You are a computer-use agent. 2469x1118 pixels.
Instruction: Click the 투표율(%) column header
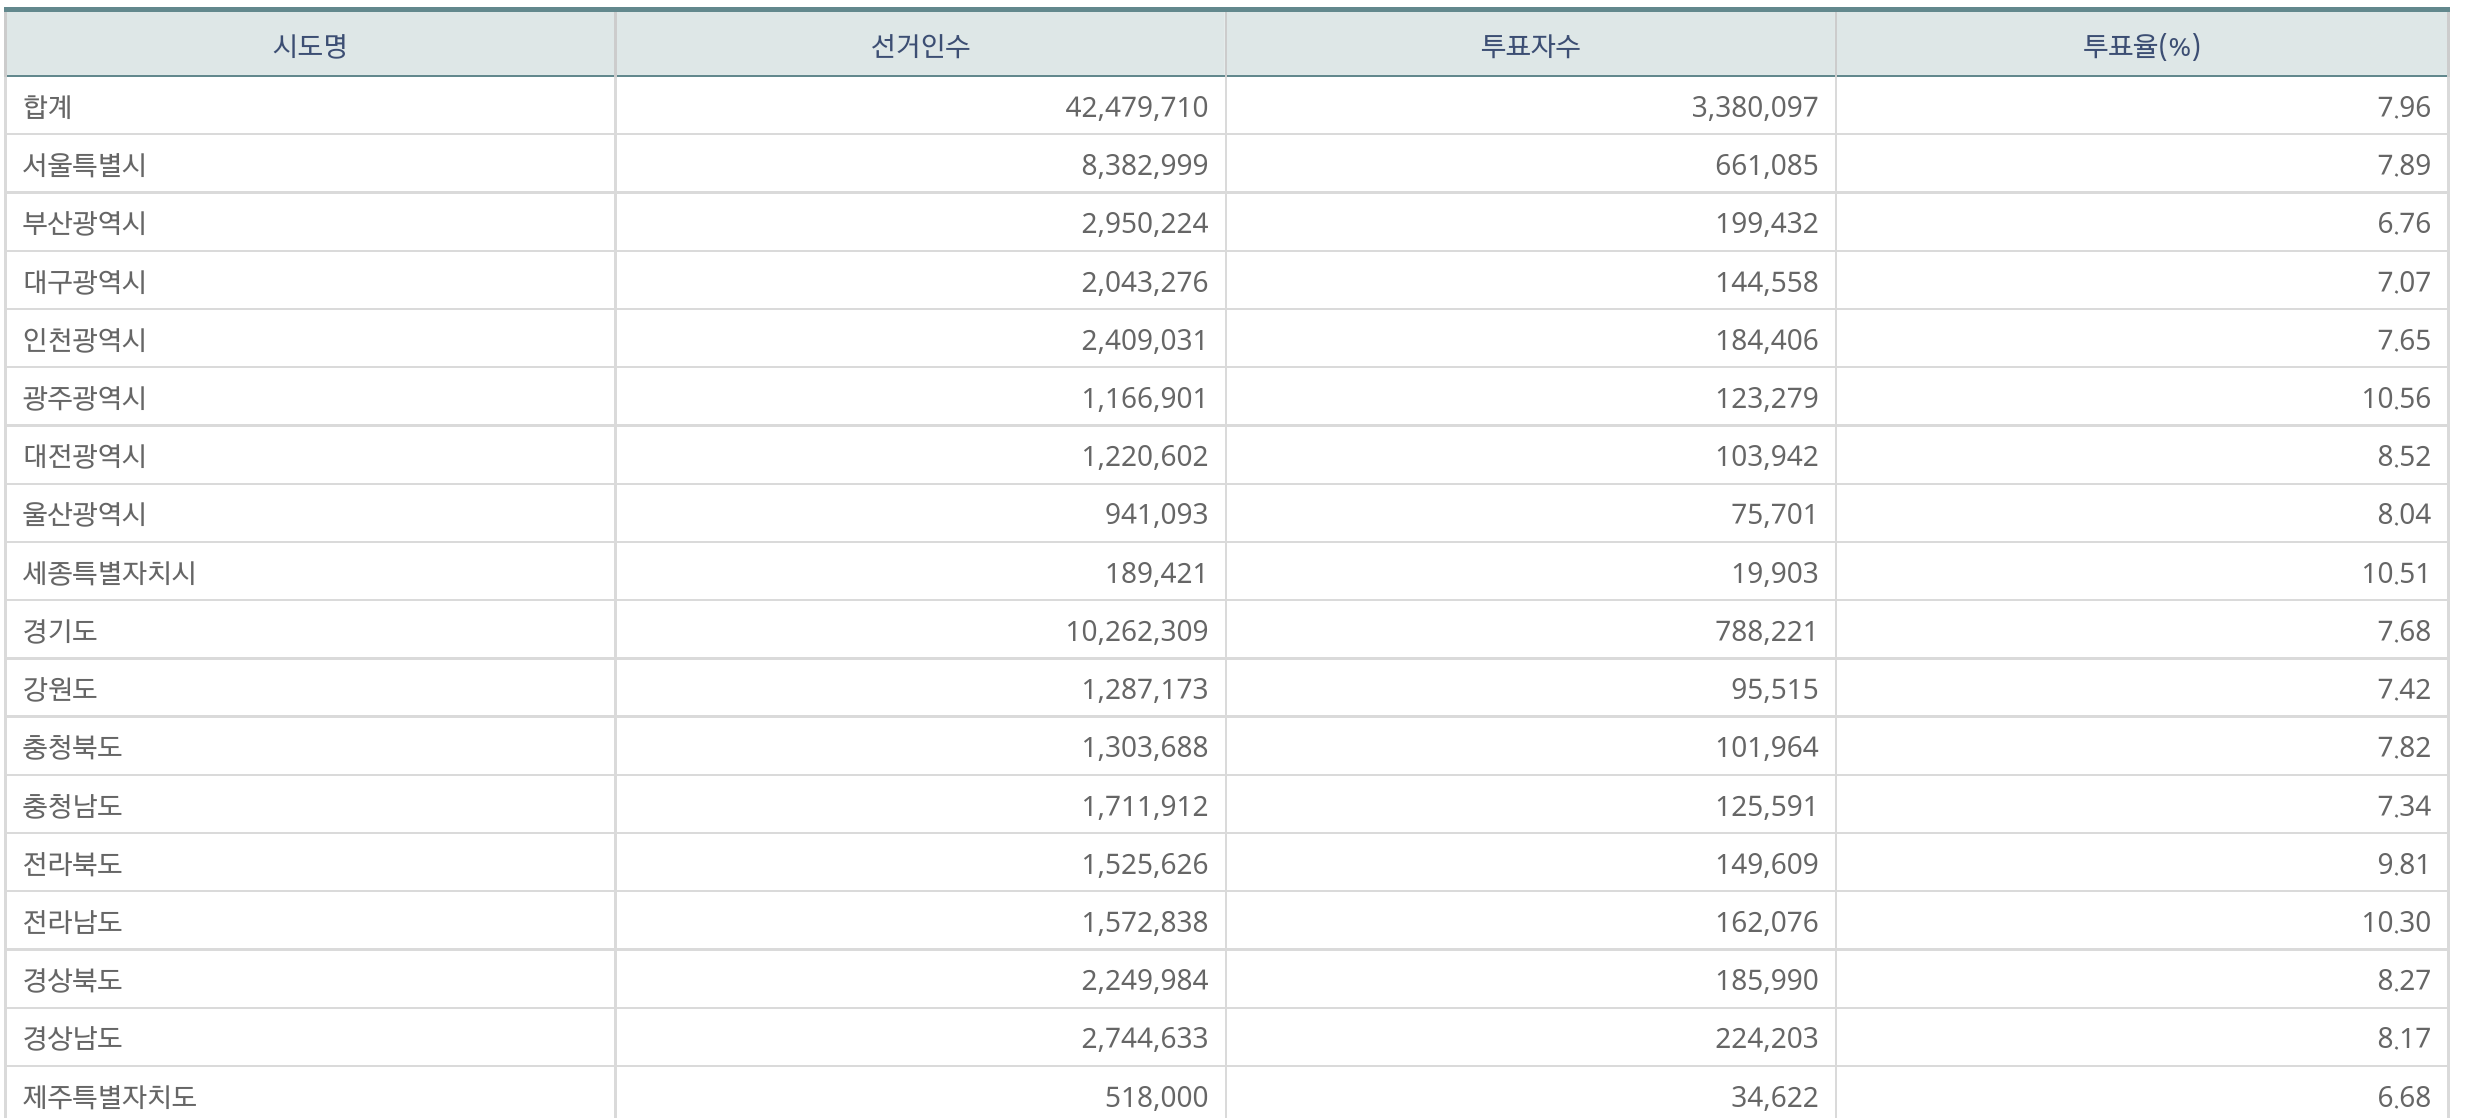tap(2141, 46)
